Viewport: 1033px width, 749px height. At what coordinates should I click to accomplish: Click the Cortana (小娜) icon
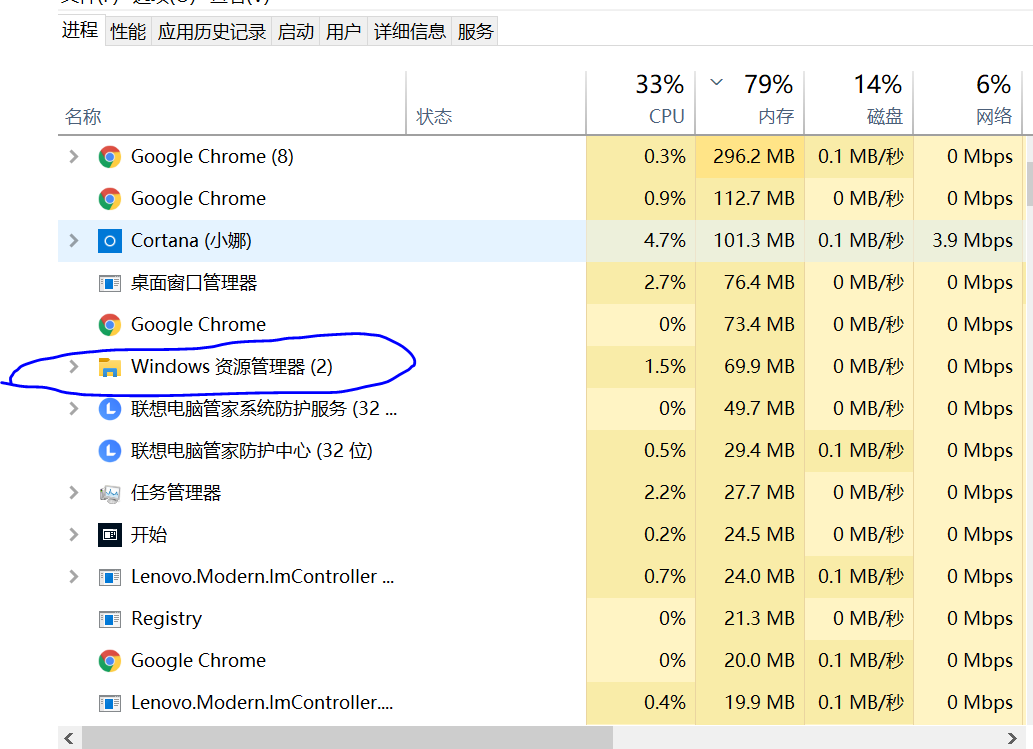pyautogui.click(x=109, y=241)
